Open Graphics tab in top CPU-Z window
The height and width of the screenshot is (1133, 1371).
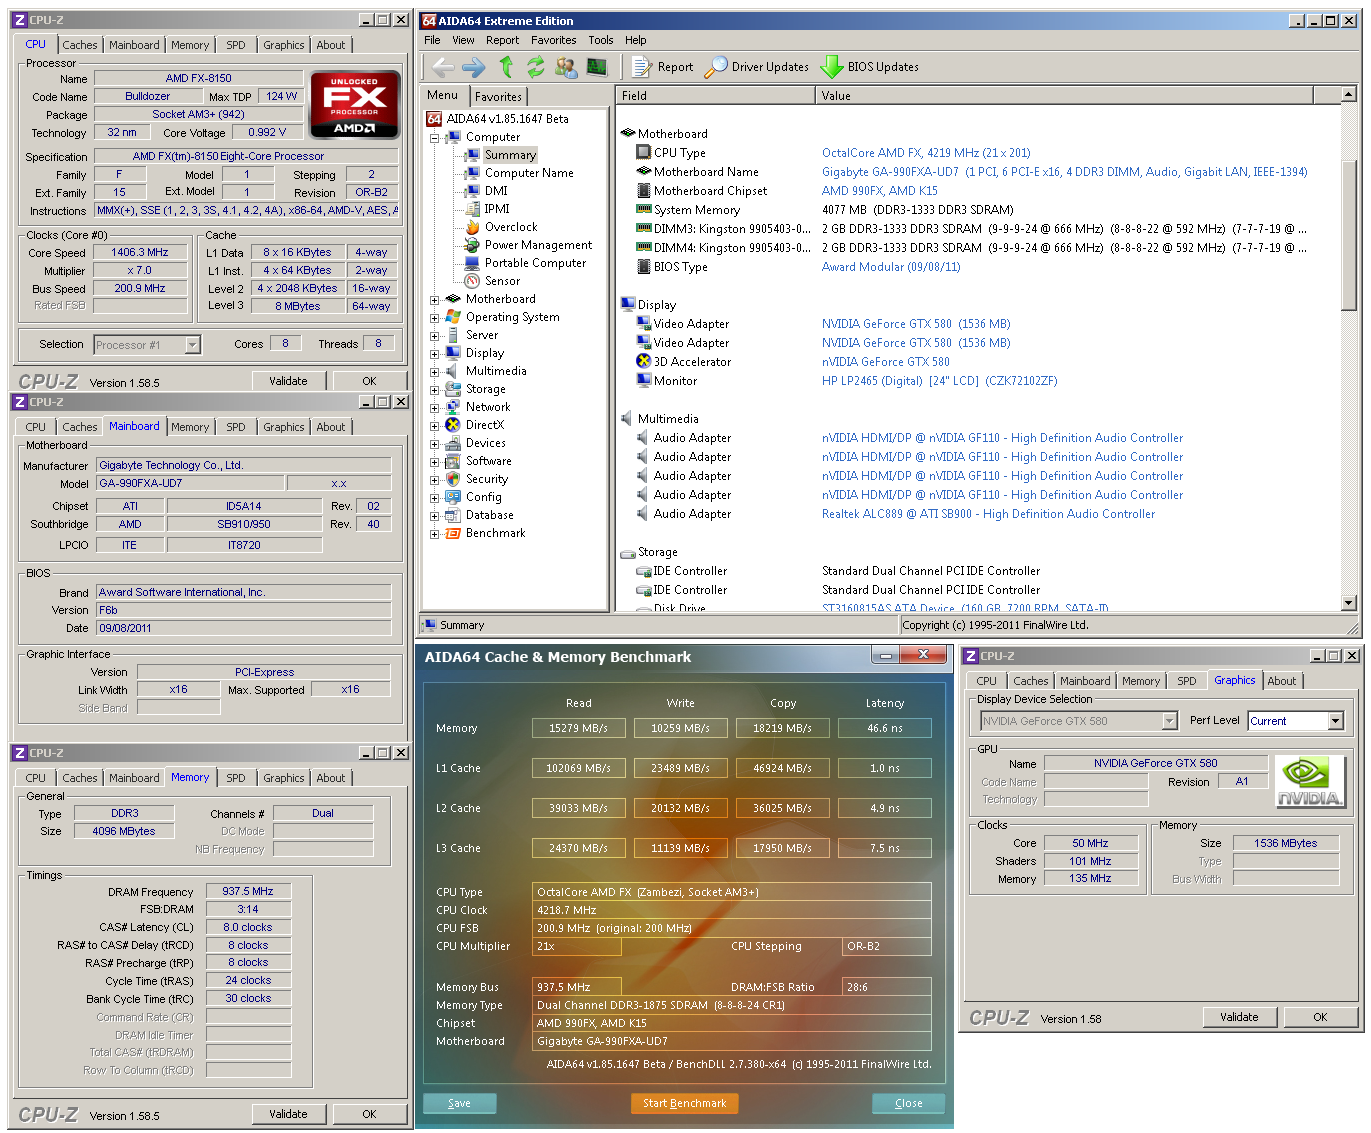284,45
